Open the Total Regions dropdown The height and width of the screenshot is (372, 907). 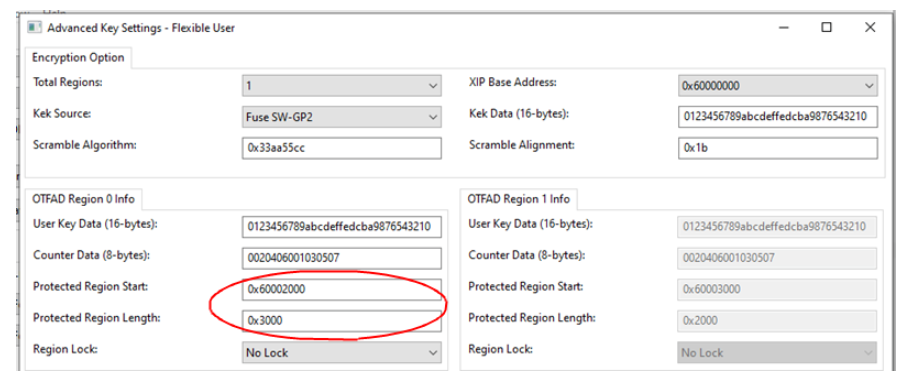point(341,86)
